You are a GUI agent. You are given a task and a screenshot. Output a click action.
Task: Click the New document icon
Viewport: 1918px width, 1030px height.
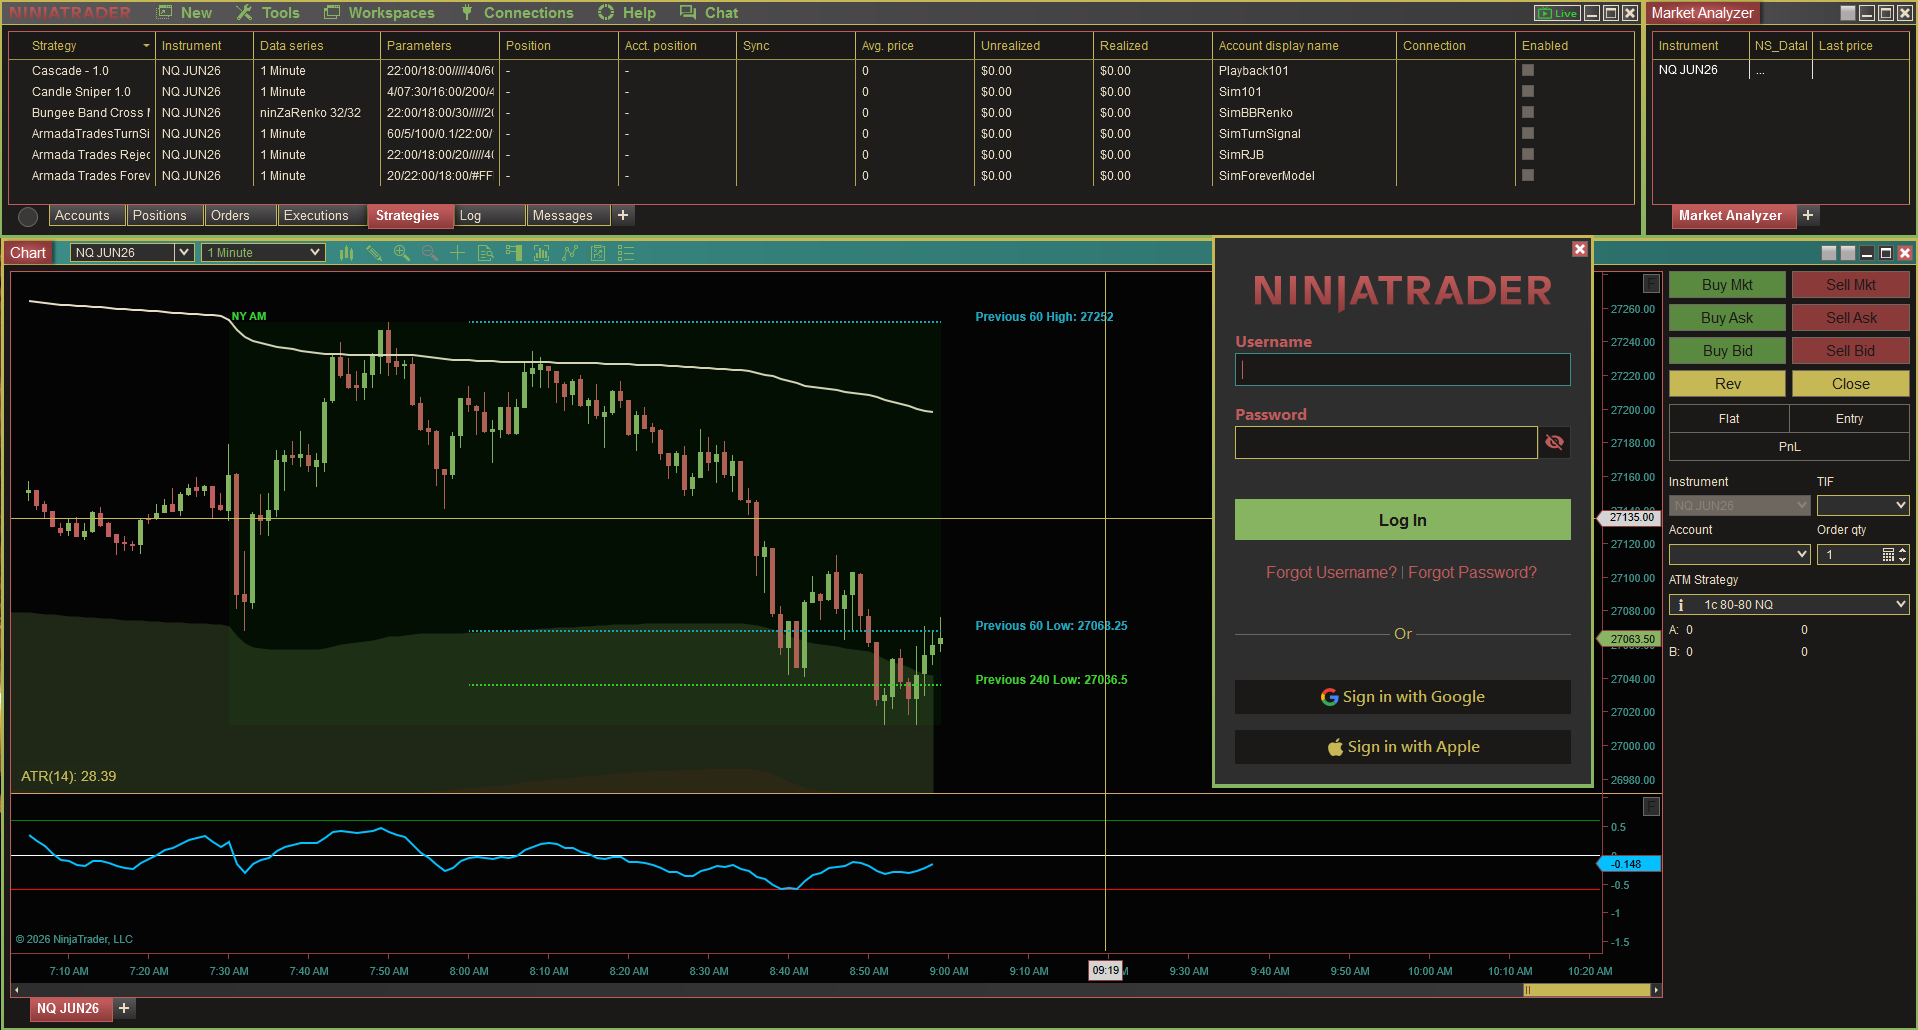point(163,12)
